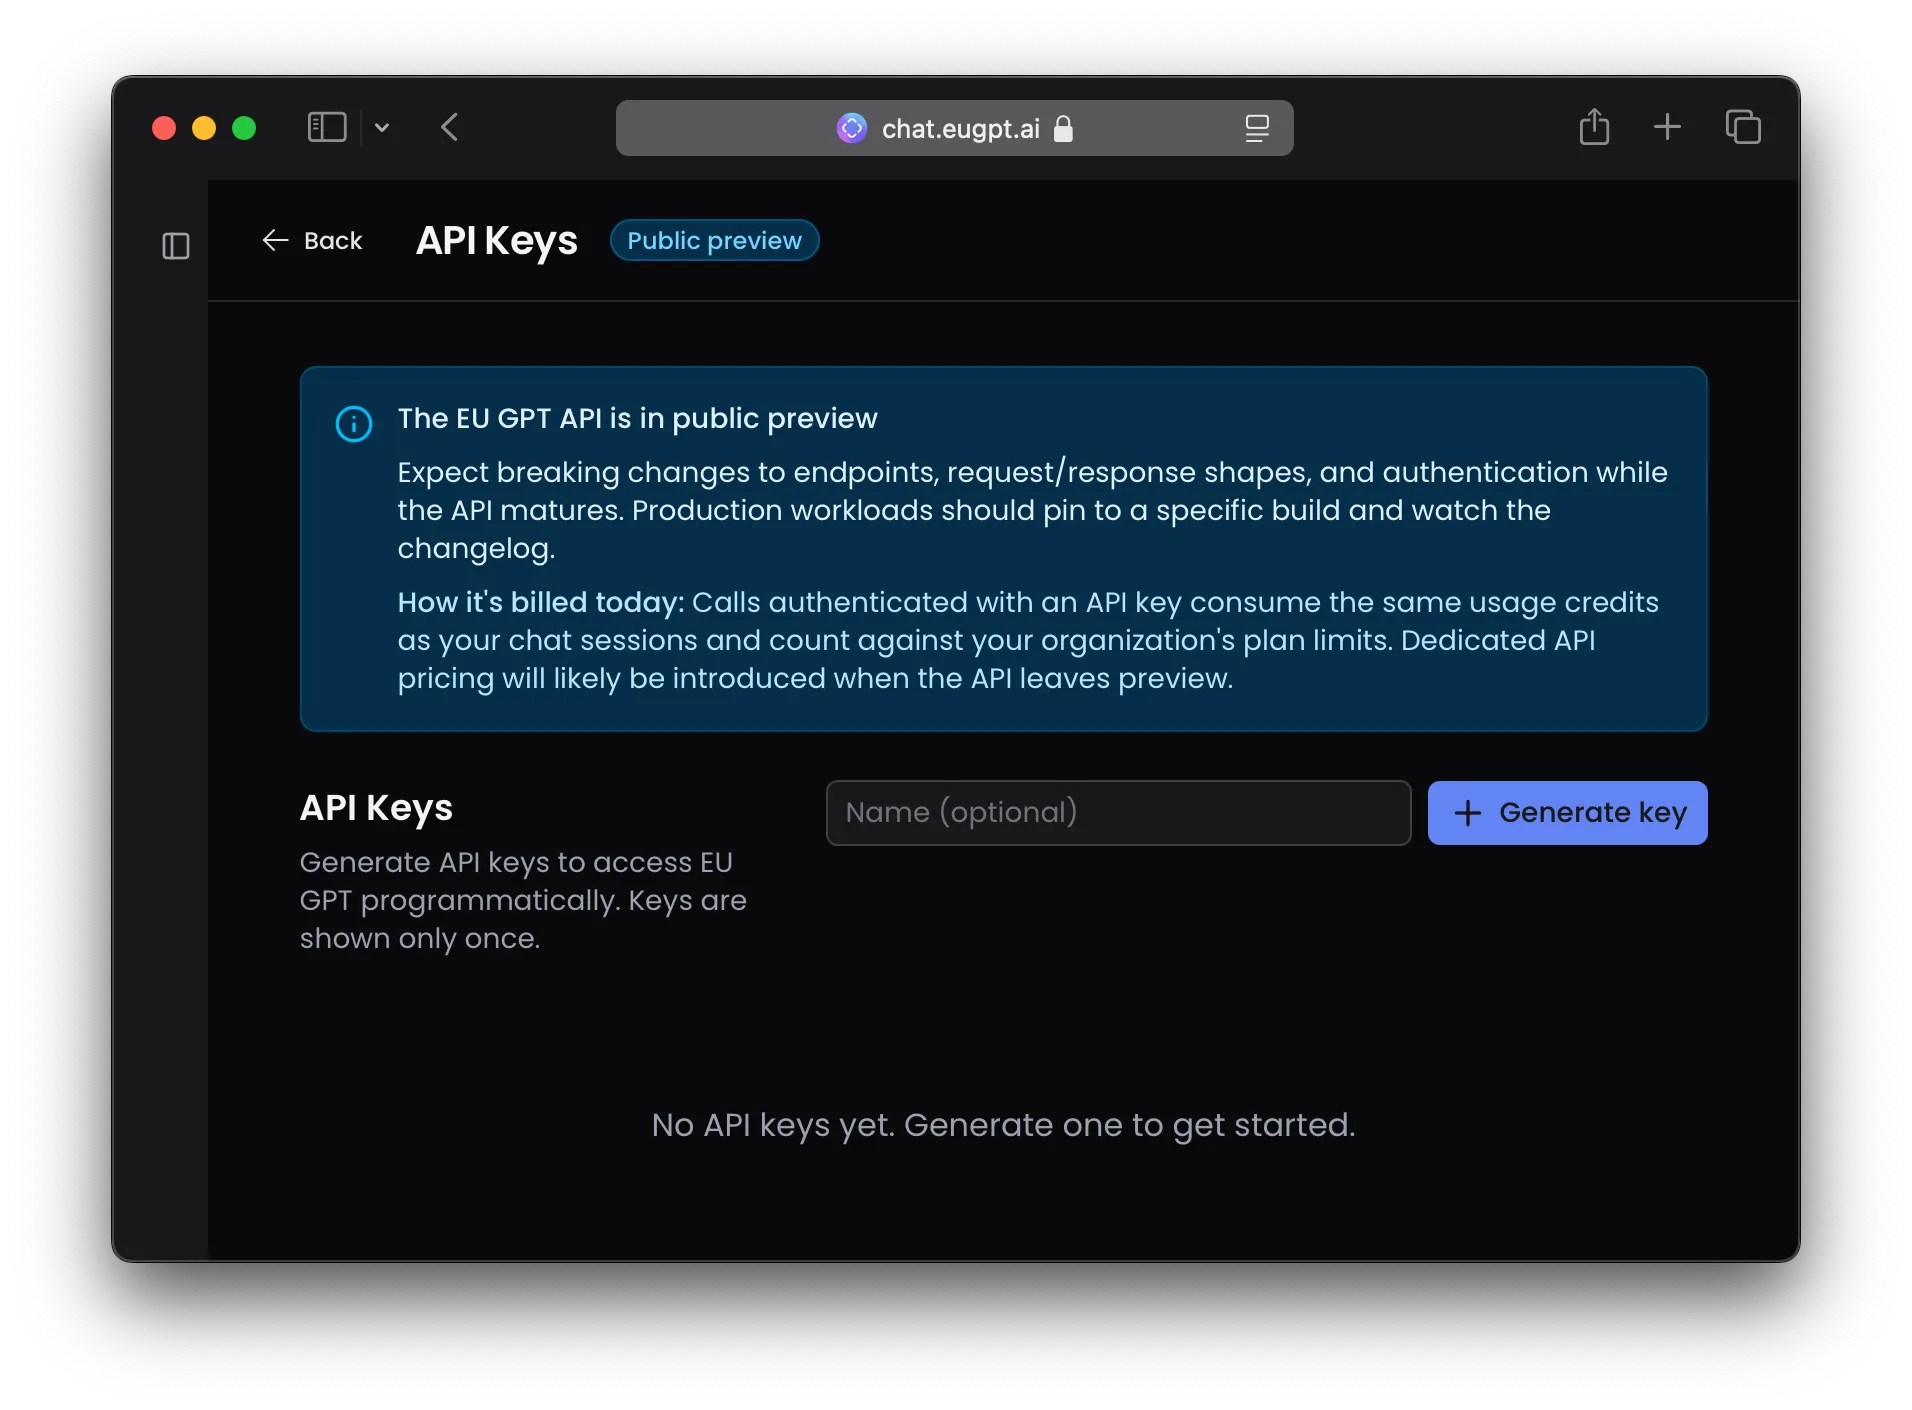
Task: Click 'The EU GPT API is in public preview' heading
Action: [637, 418]
